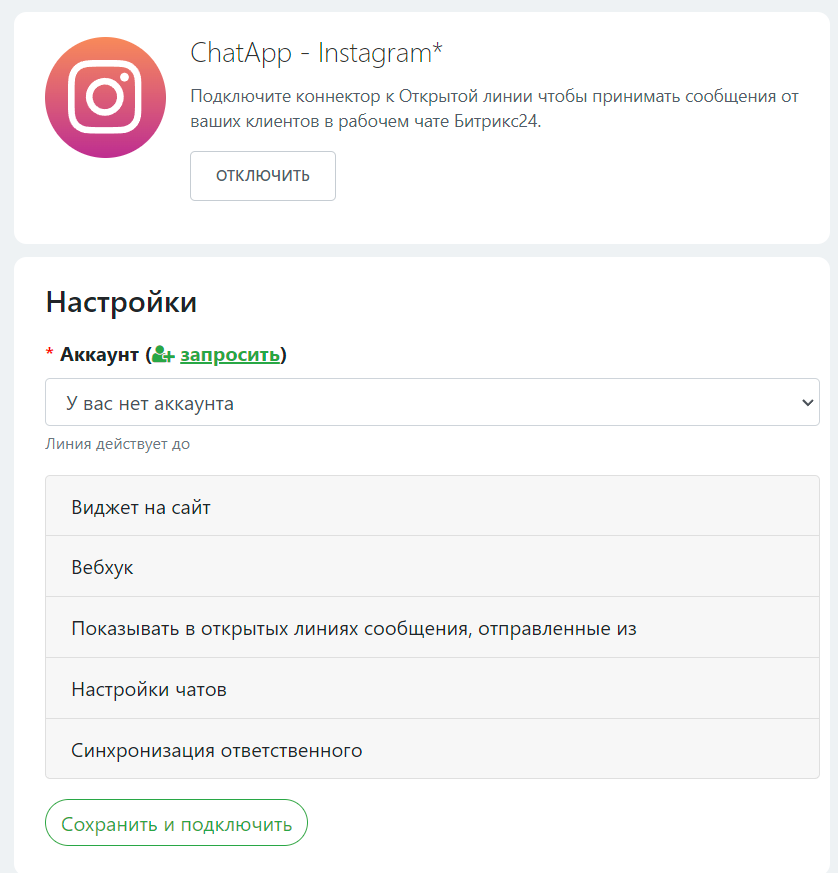Click the red required asterisk before Аккаунт
Image resolution: width=838 pixels, height=873 pixels.
click(x=50, y=352)
